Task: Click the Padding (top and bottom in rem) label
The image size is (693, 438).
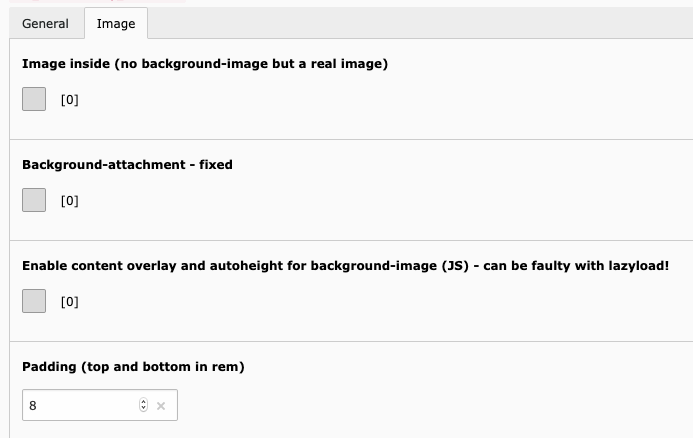Action: pyautogui.click(x=133, y=367)
